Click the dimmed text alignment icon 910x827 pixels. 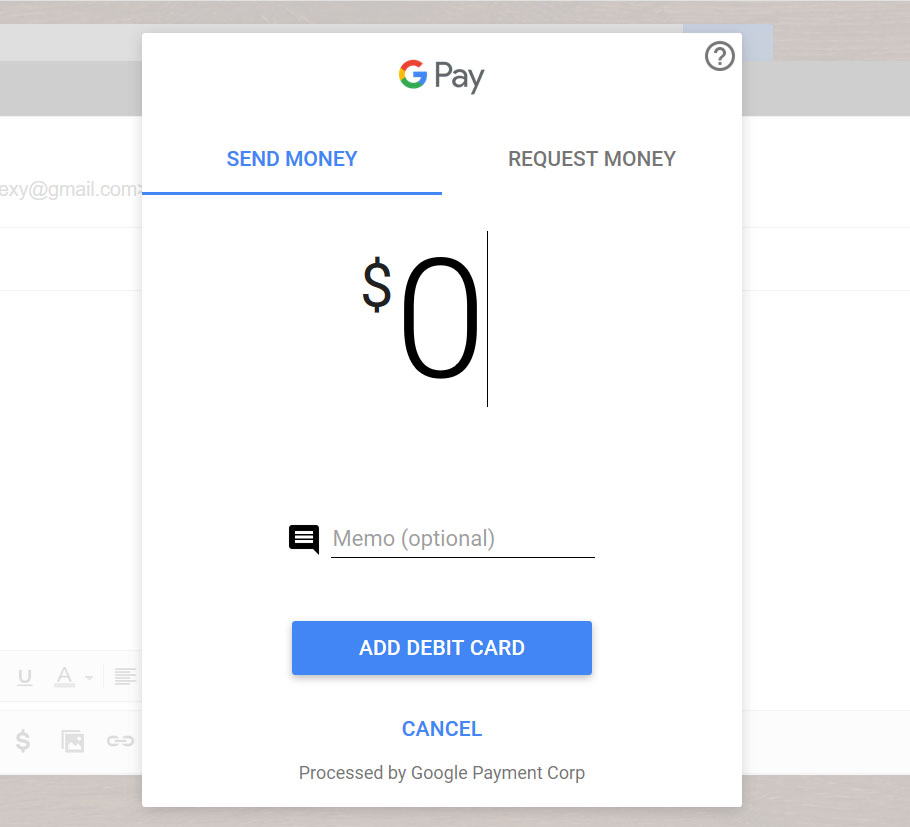(125, 676)
